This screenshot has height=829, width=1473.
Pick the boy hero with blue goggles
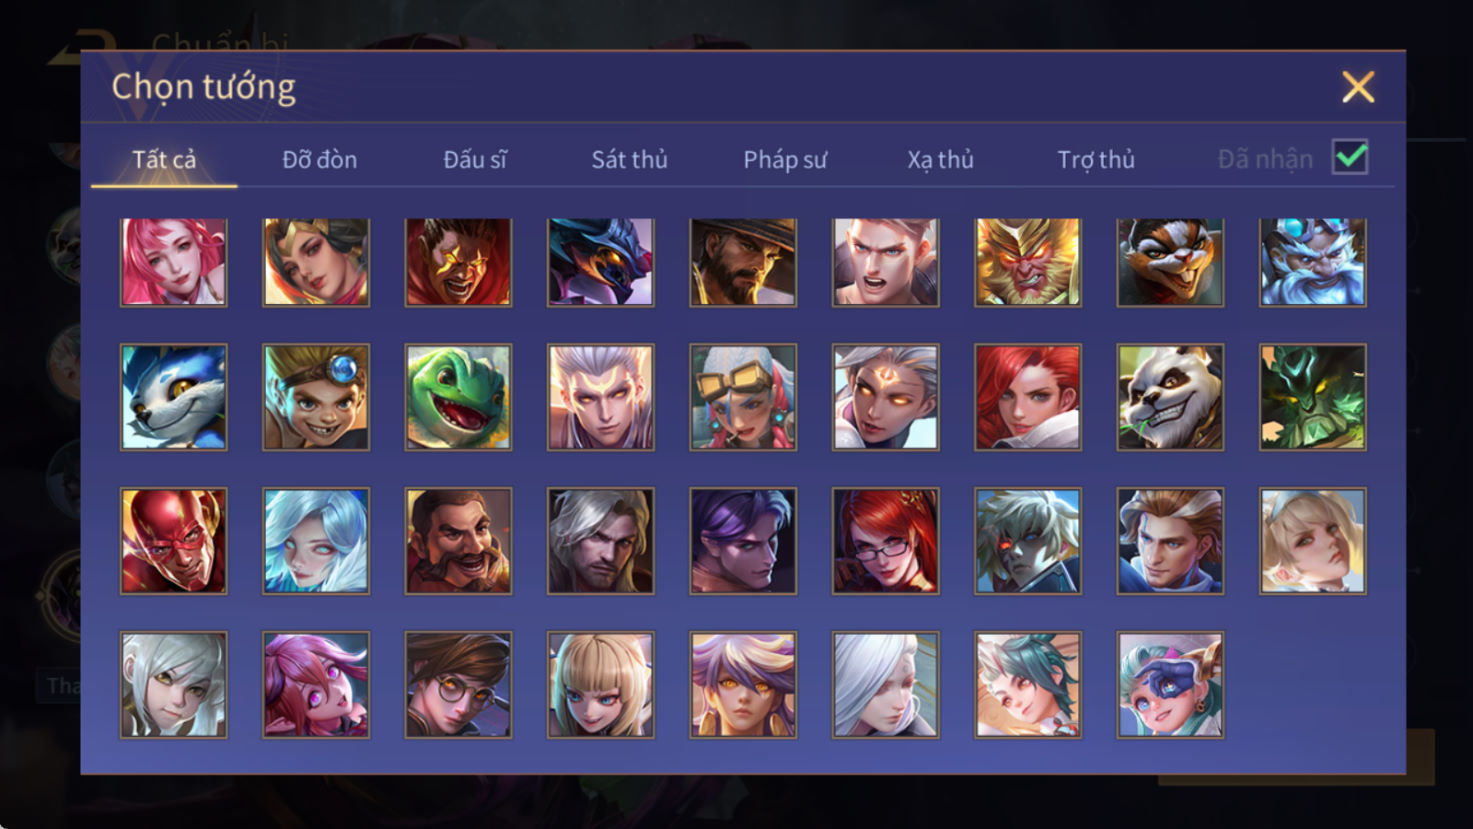click(316, 397)
